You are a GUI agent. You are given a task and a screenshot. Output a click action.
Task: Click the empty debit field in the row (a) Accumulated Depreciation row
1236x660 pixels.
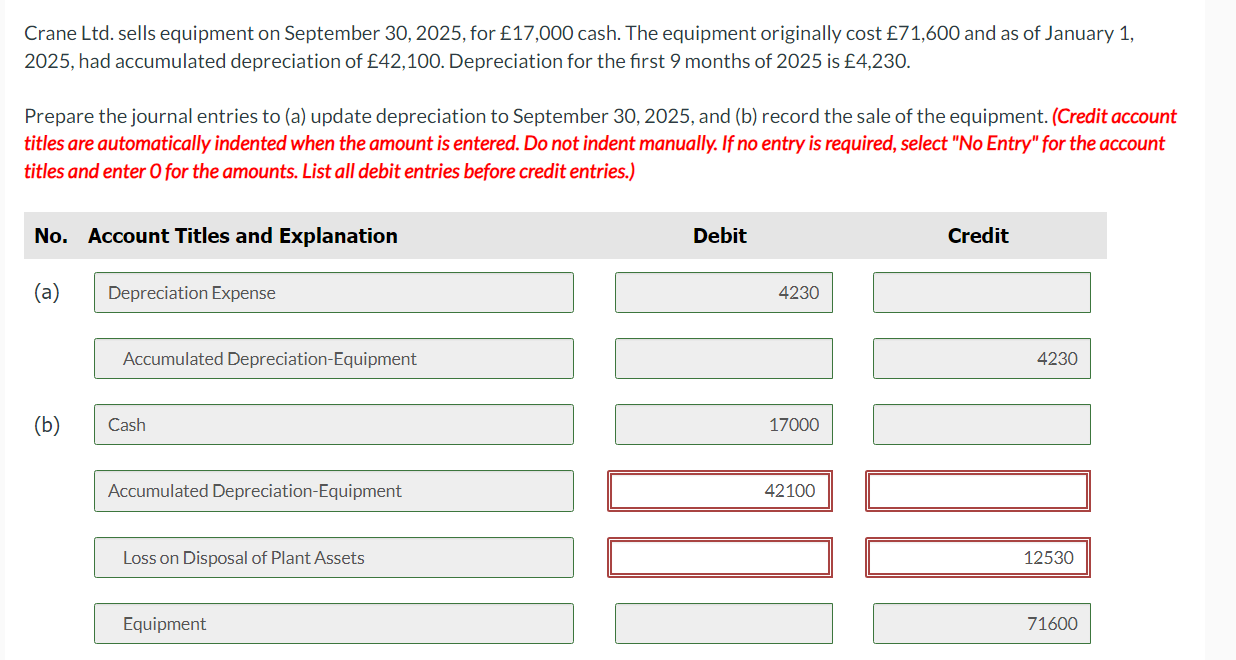[724, 359]
